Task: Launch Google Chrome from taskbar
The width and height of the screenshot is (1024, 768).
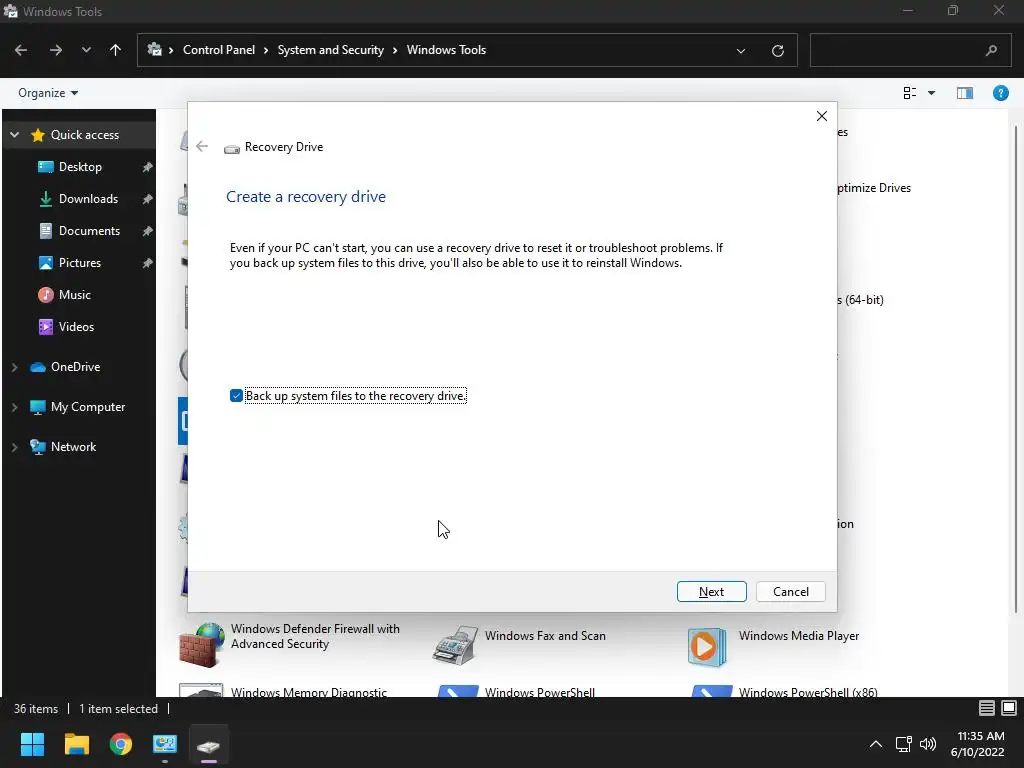Action: 121,744
